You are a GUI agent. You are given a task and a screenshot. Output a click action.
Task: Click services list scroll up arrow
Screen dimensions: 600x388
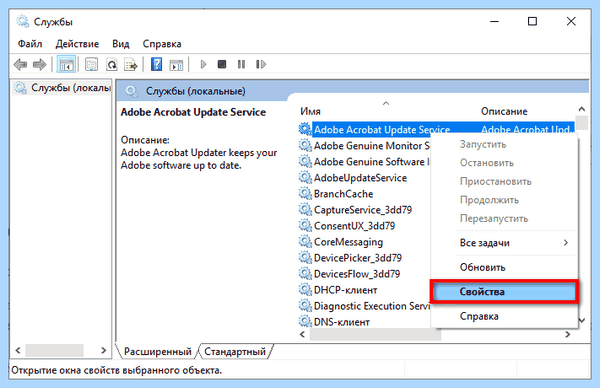coord(582,109)
